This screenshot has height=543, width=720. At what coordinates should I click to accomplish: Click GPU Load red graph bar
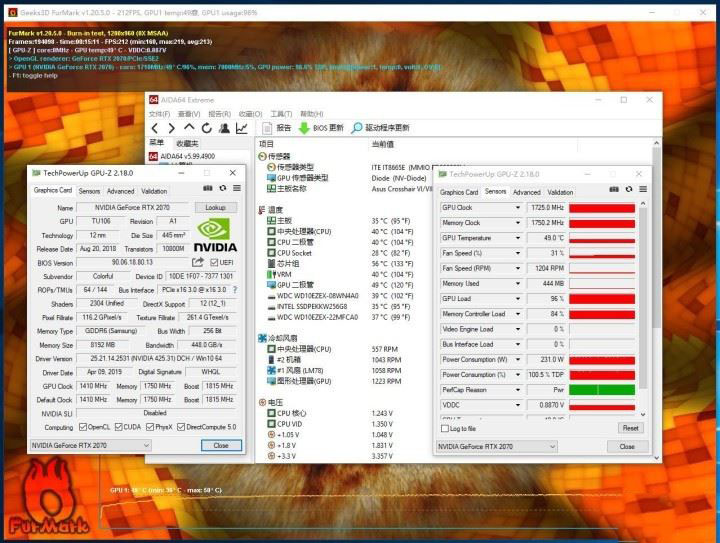[x=602, y=299]
